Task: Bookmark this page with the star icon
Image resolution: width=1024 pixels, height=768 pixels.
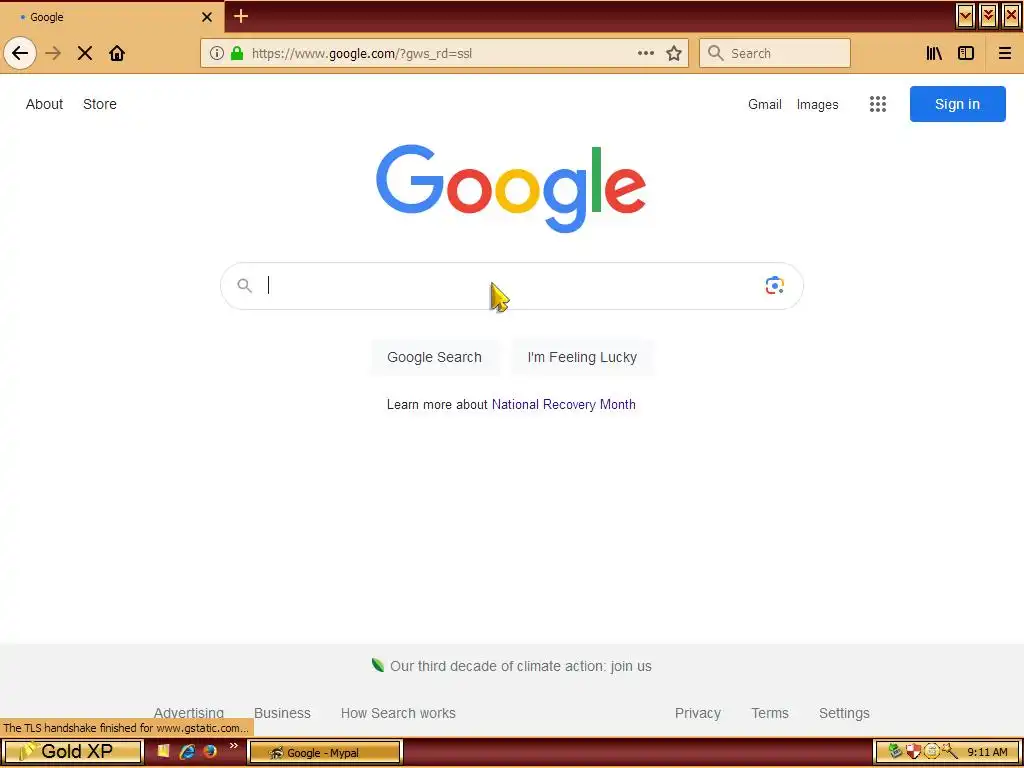Action: pos(674,54)
